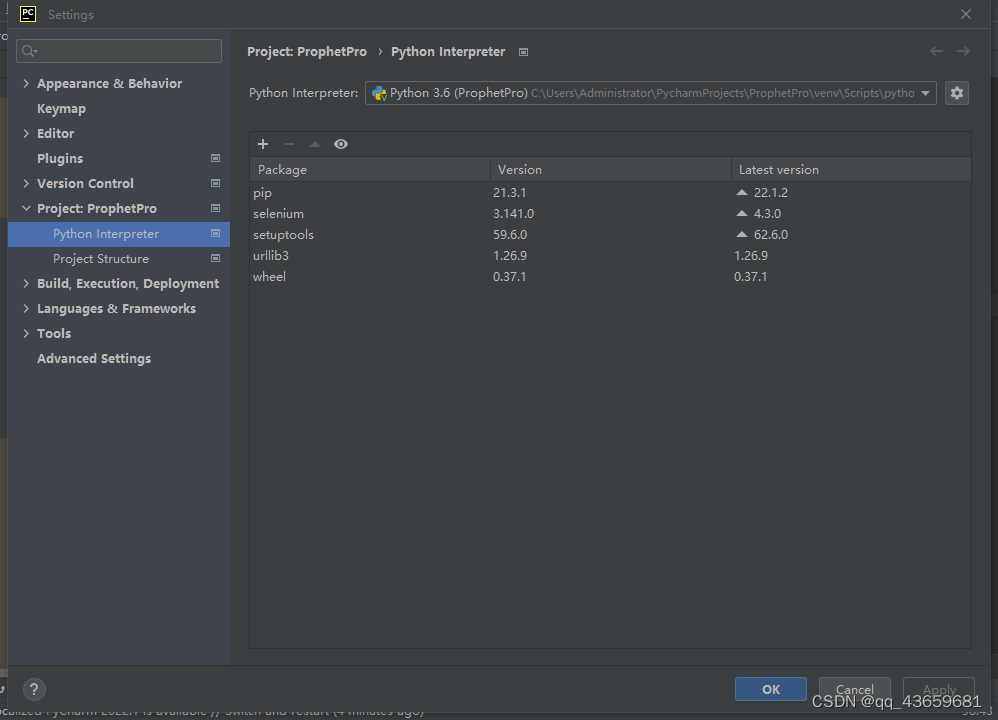This screenshot has height=720, width=998.
Task: Sort by Latest version column header
Action: 852,169
